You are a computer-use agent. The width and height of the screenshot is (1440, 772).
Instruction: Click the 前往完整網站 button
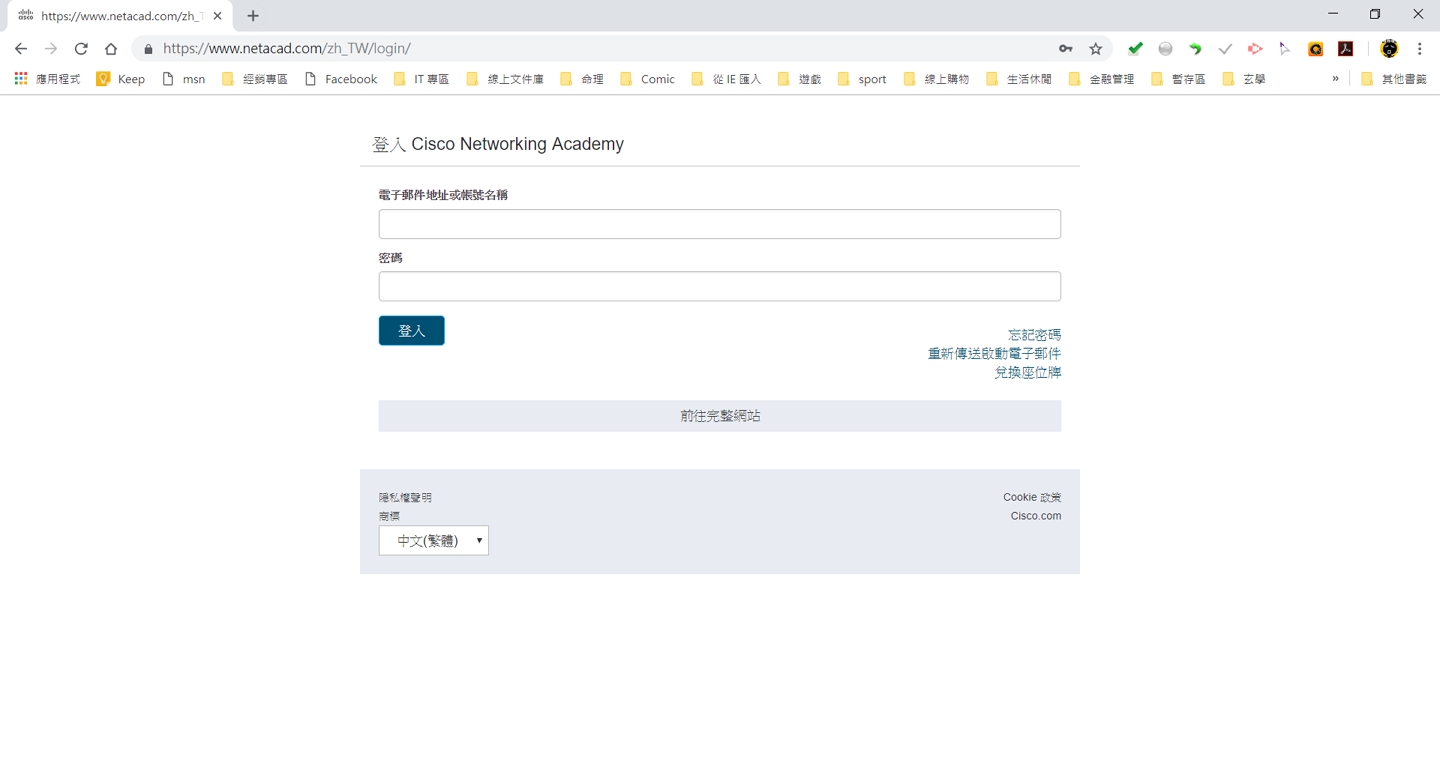pos(720,416)
